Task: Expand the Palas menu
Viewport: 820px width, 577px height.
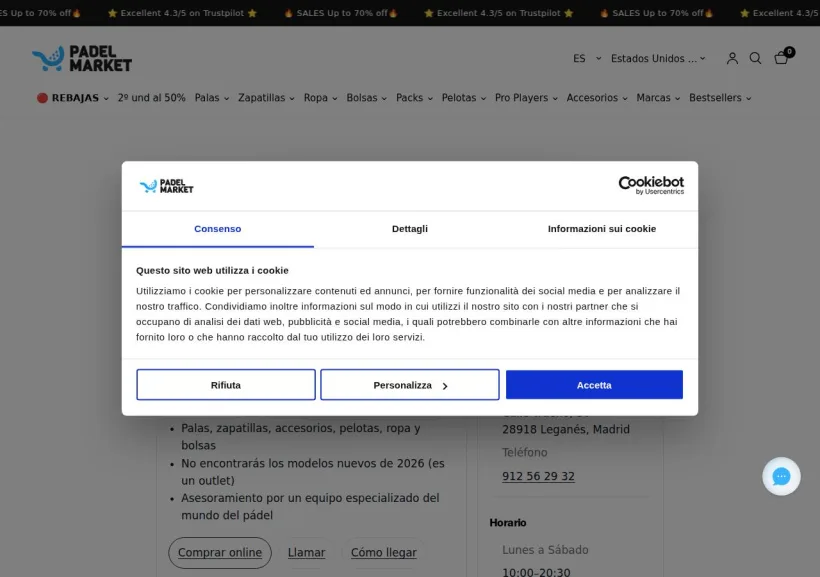Action: click(x=212, y=98)
